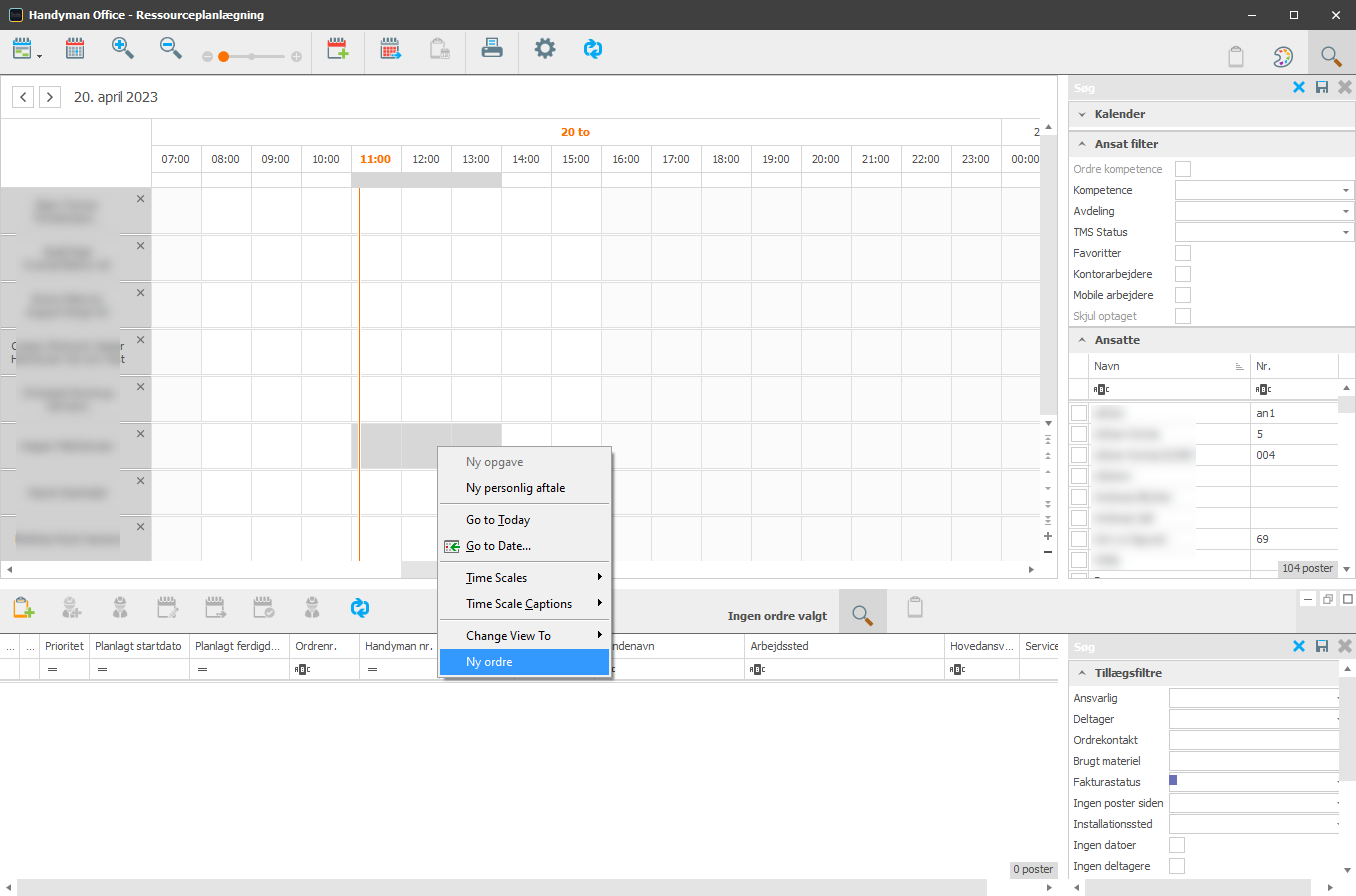
Task: Click the Installationssted input field
Action: [x=1254, y=824]
